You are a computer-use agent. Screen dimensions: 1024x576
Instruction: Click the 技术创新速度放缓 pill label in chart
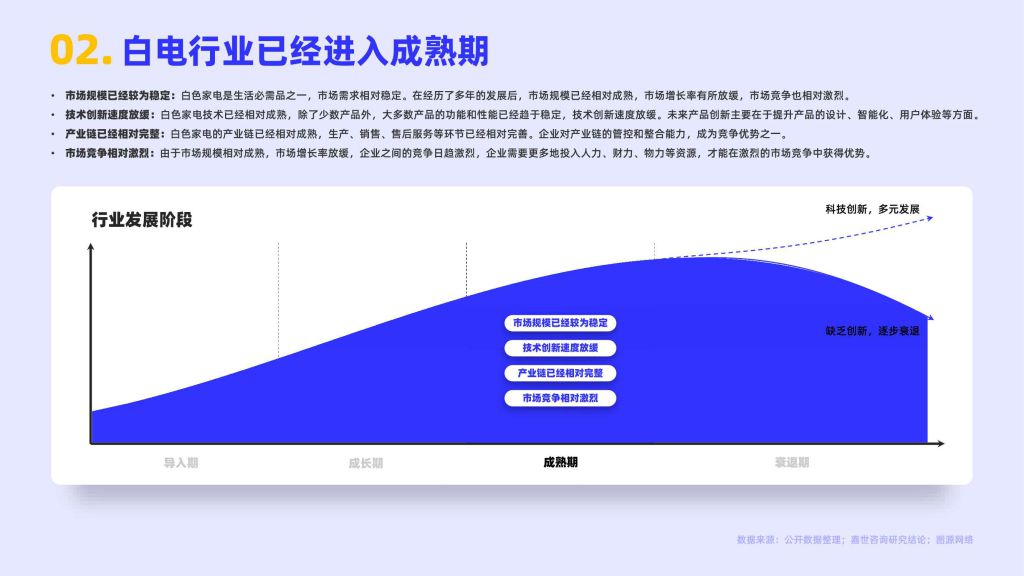point(560,348)
